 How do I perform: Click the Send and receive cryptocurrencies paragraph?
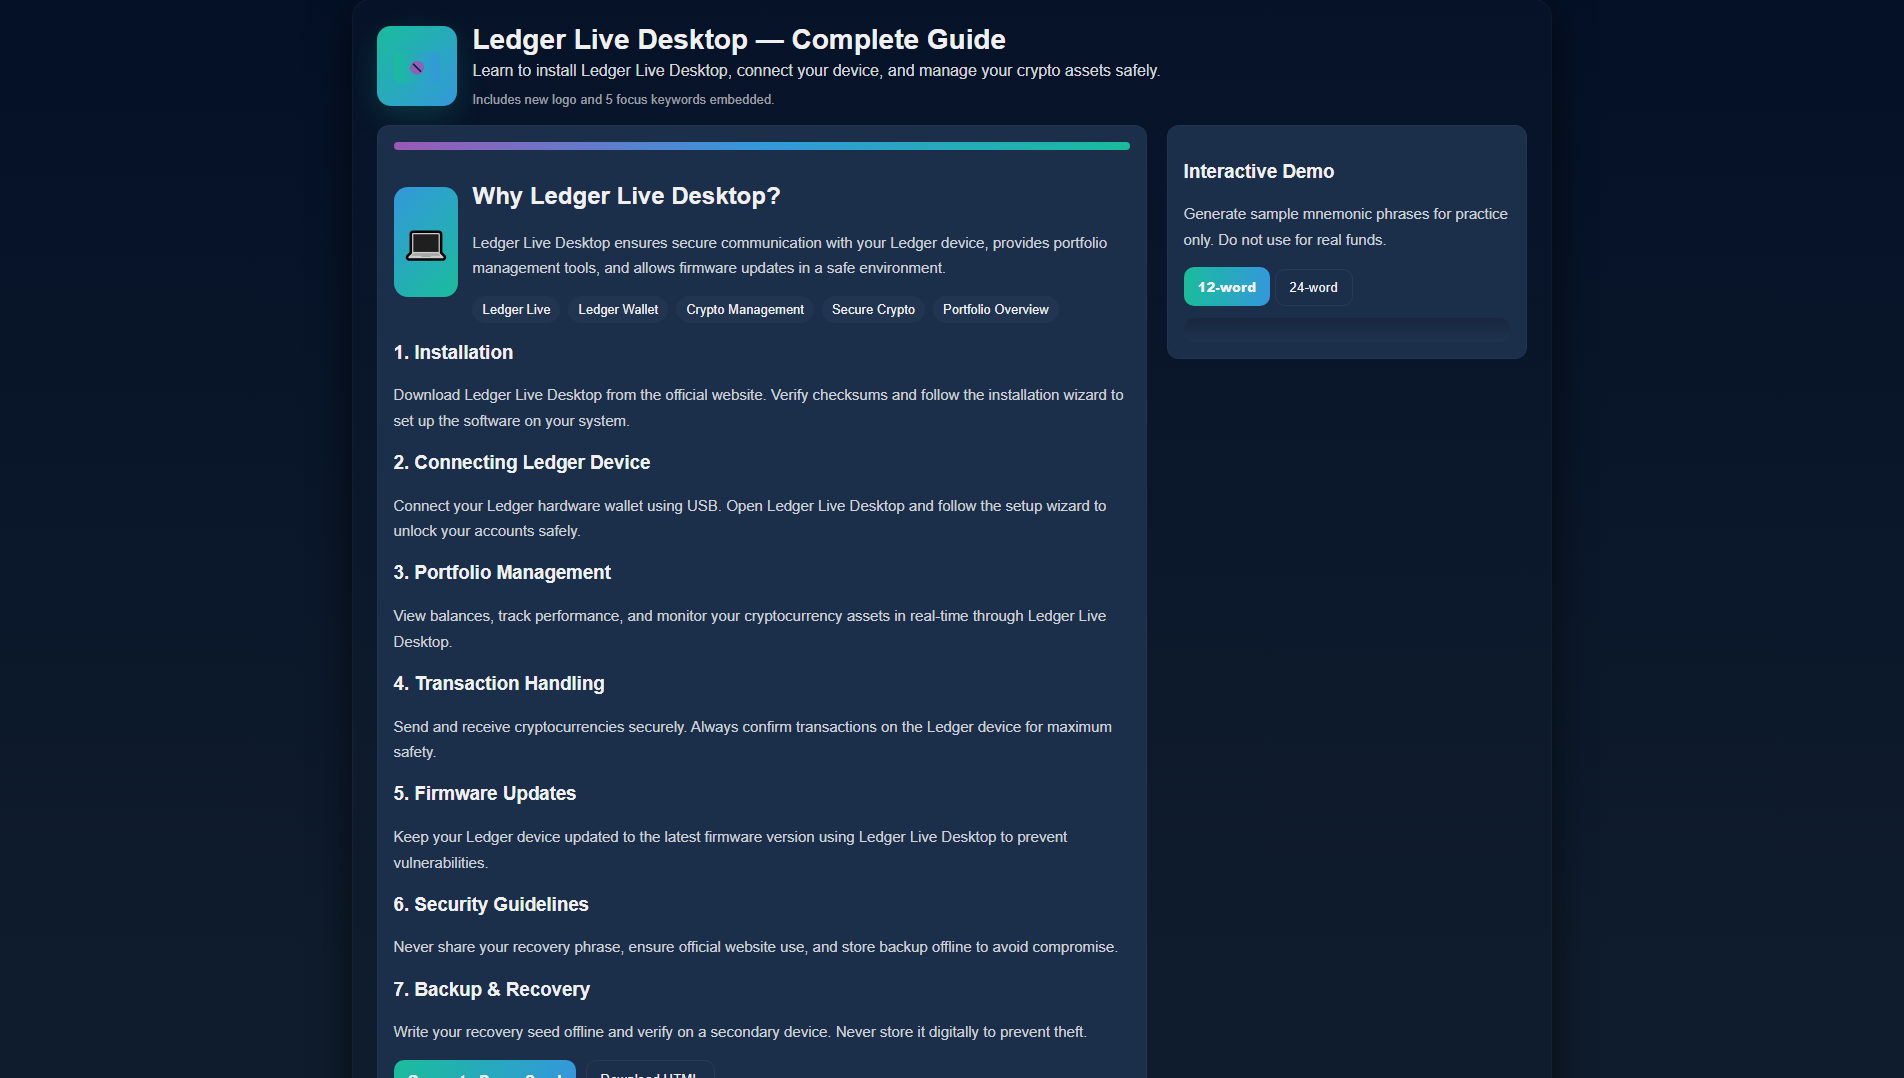(x=753, y=739)
